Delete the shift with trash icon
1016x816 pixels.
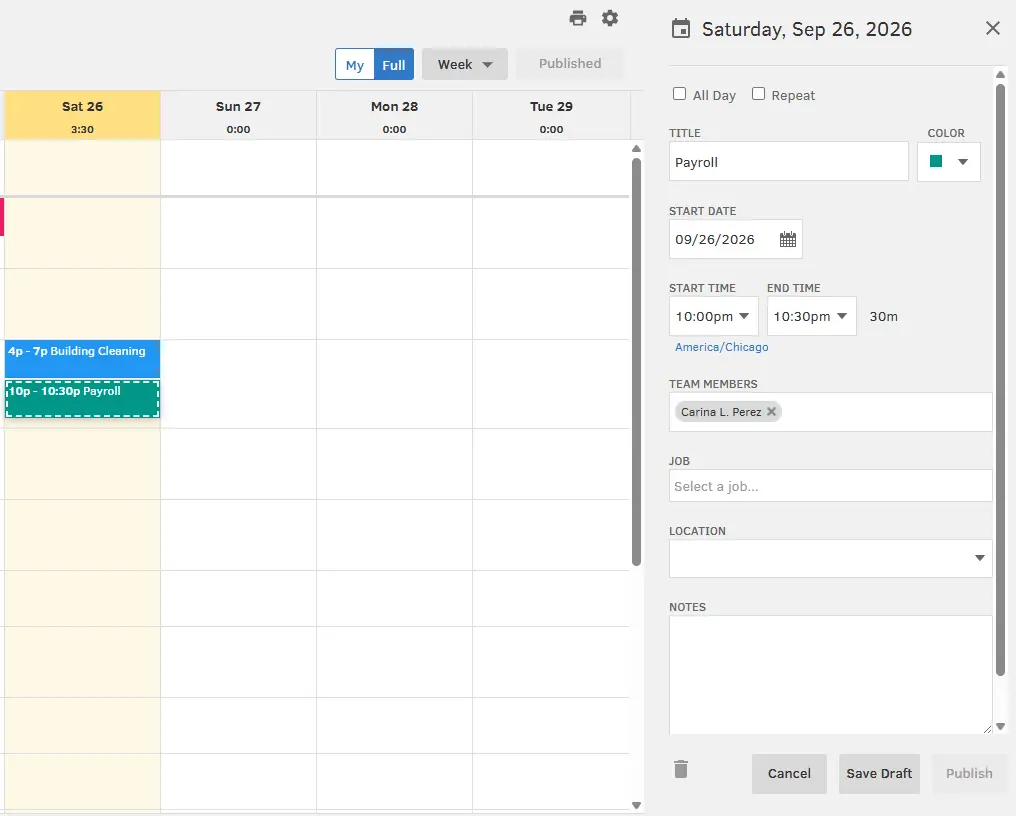(x=680, y=769)
